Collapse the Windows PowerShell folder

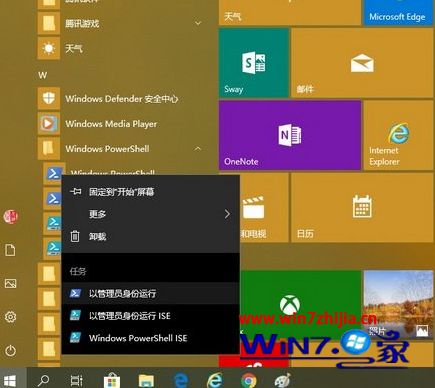[198, 149]
